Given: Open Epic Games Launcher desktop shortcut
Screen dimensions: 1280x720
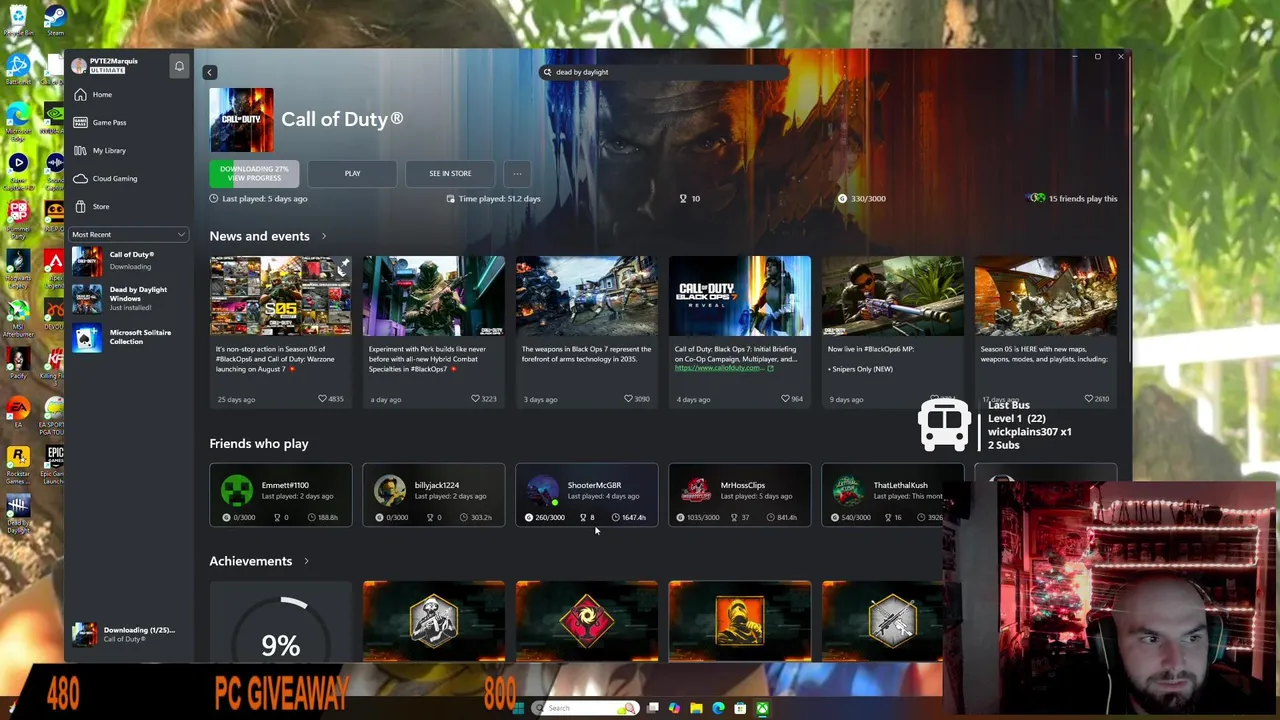Looking at the screenshot, I should (x=54, y=463).
